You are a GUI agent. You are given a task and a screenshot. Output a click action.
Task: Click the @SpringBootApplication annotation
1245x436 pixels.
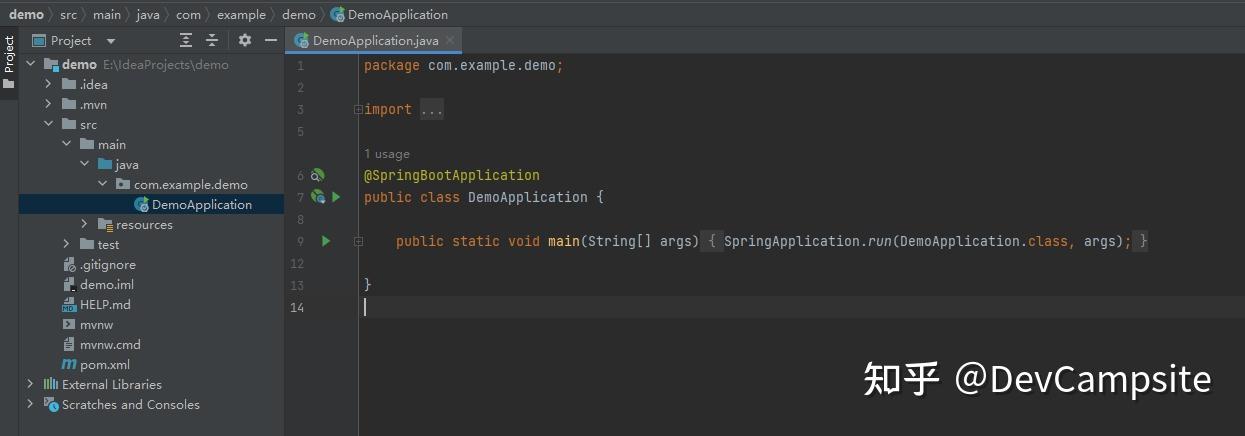(452, 175)
